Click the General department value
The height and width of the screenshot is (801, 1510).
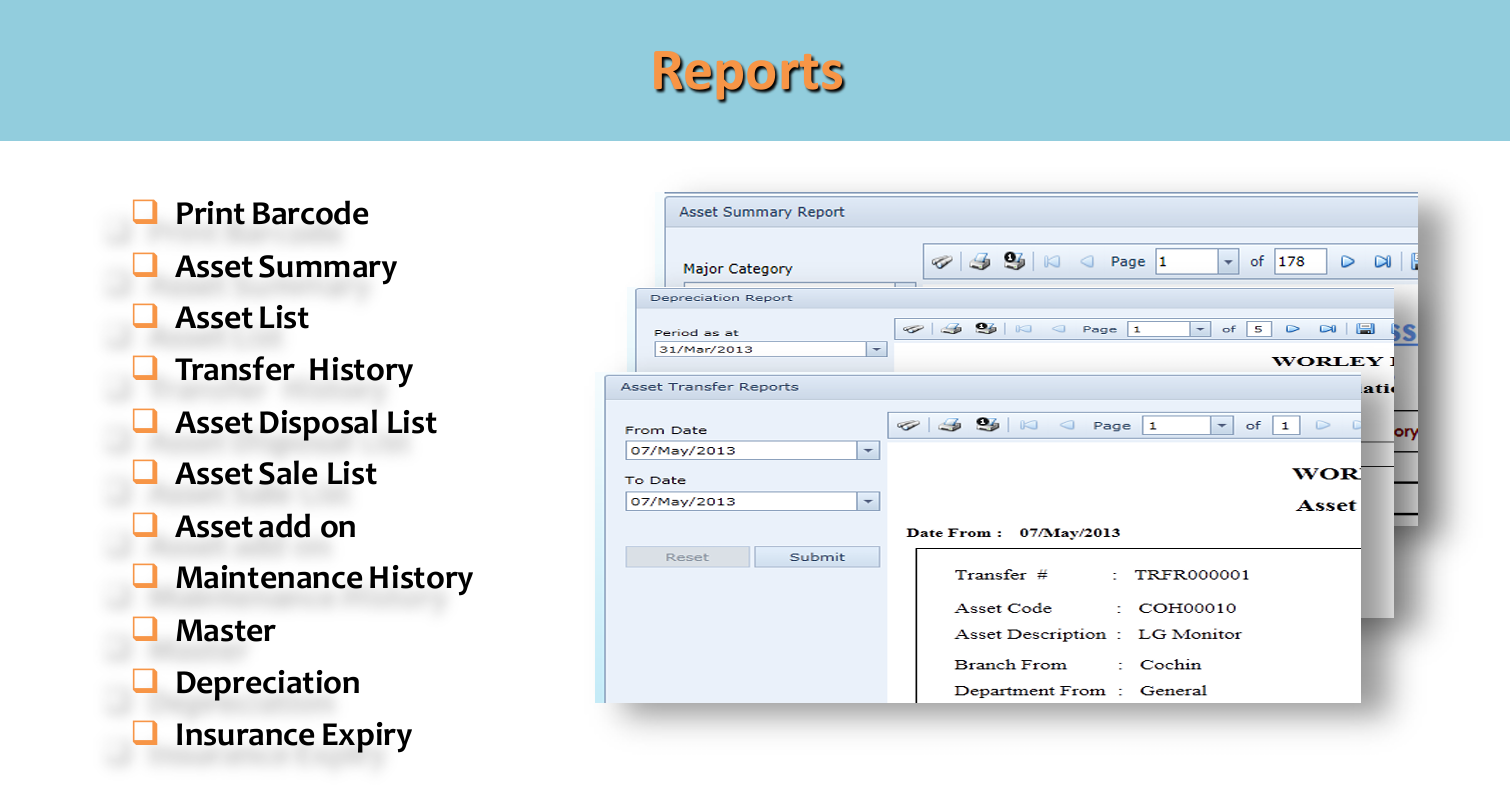click(x=1173, y=690)
